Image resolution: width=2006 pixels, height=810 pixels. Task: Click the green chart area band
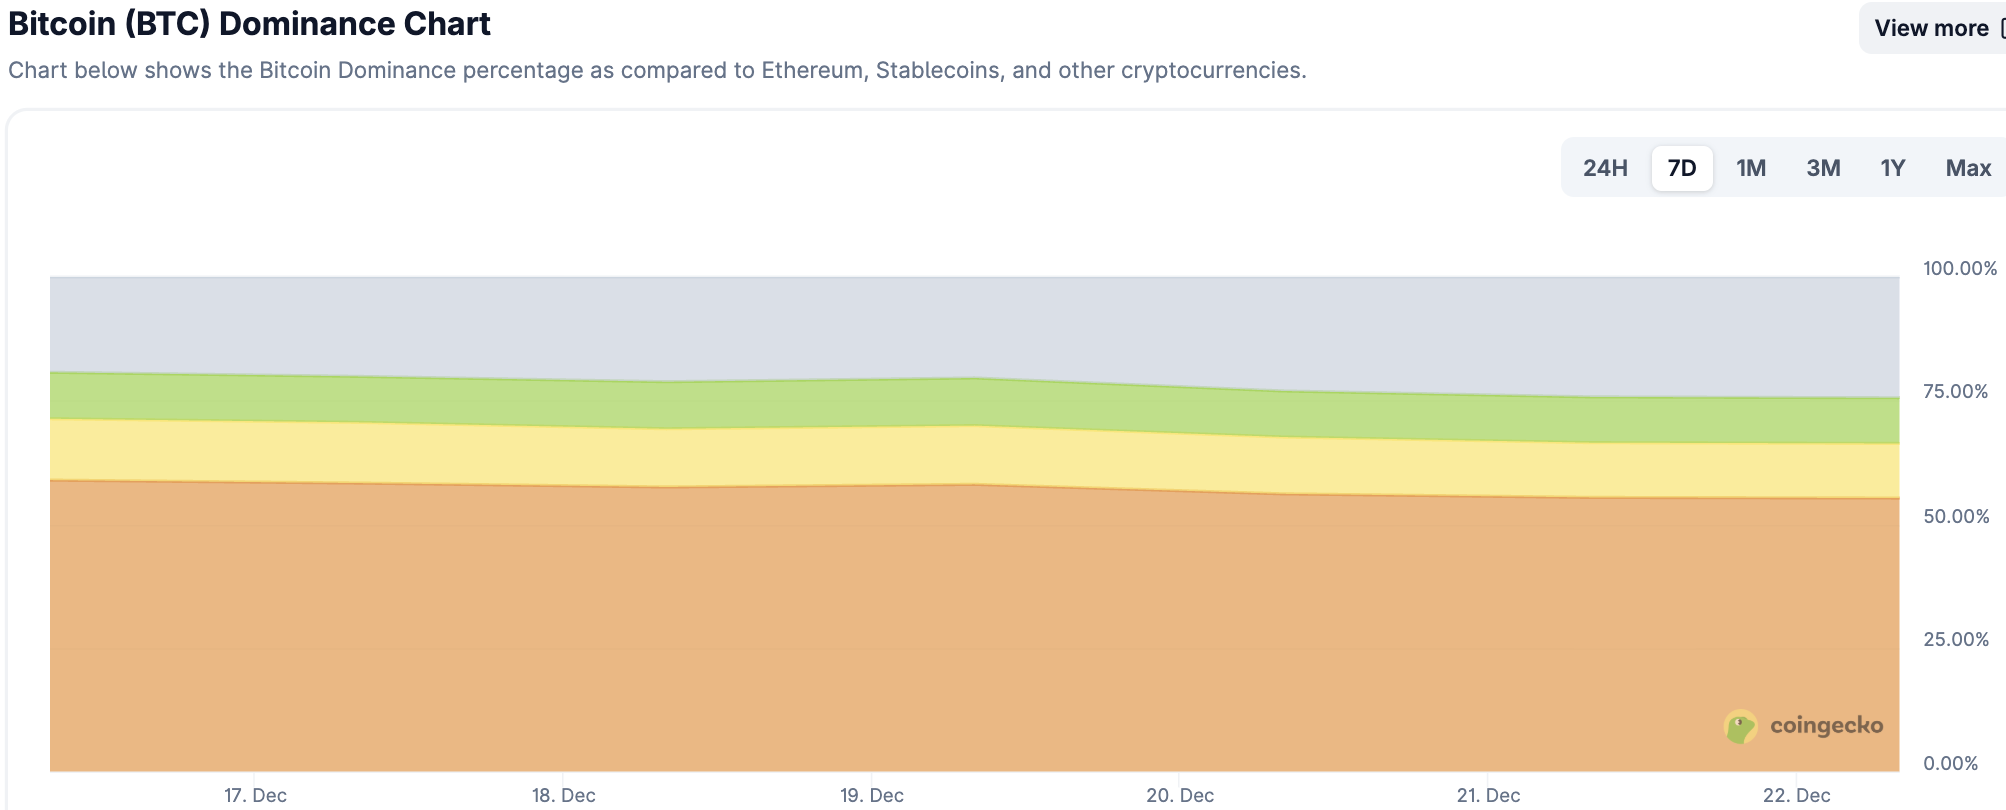coord(900,402)
